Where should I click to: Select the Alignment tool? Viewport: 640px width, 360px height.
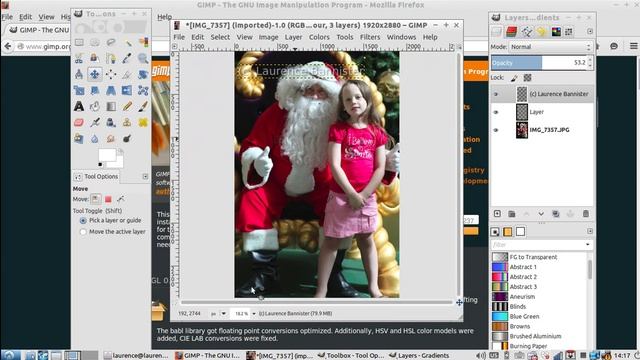111,74
